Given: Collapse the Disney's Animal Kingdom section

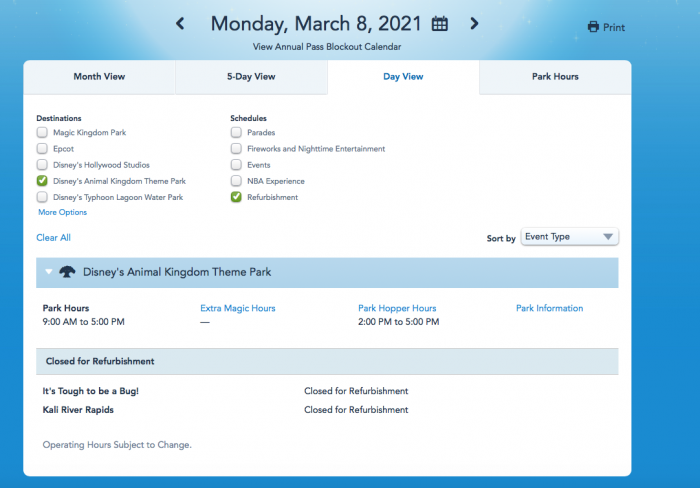Looking at the screenshot, I should click(x=48, y=272).
